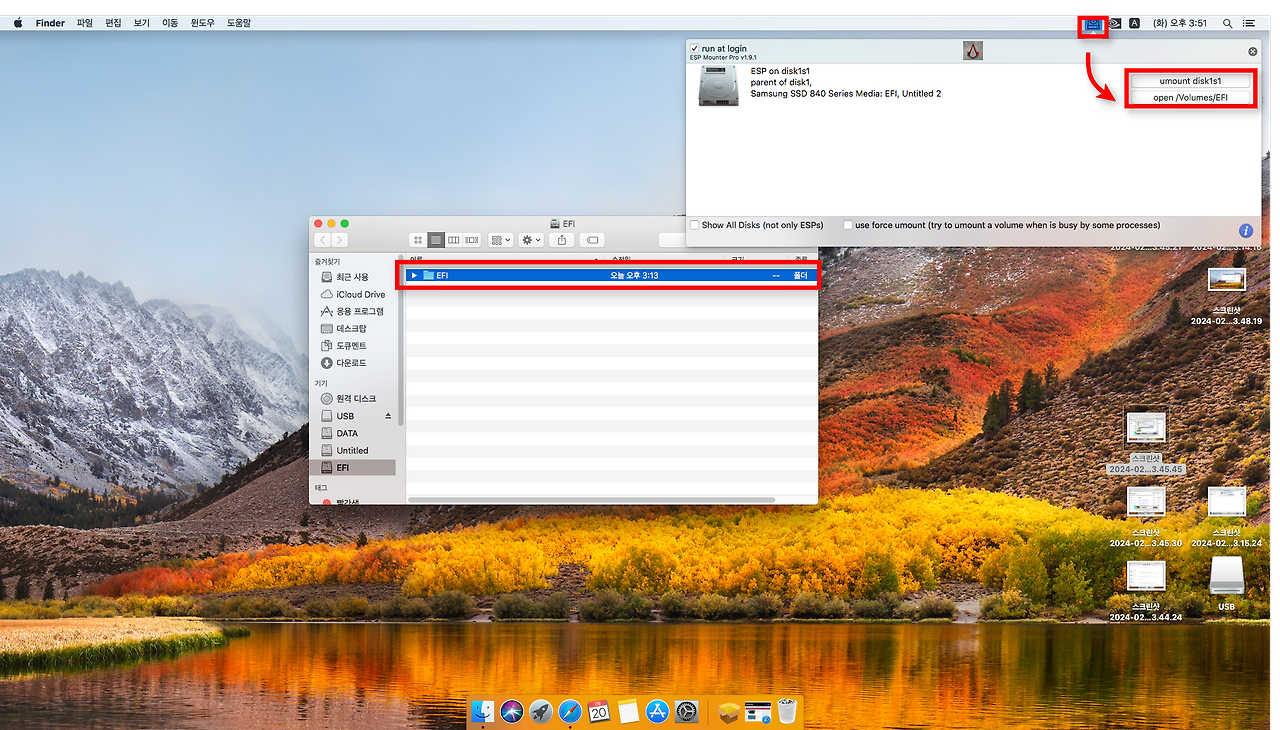Select the EFI volume in Finder sidebar
Screen dimensions: 1280x730
352,467
